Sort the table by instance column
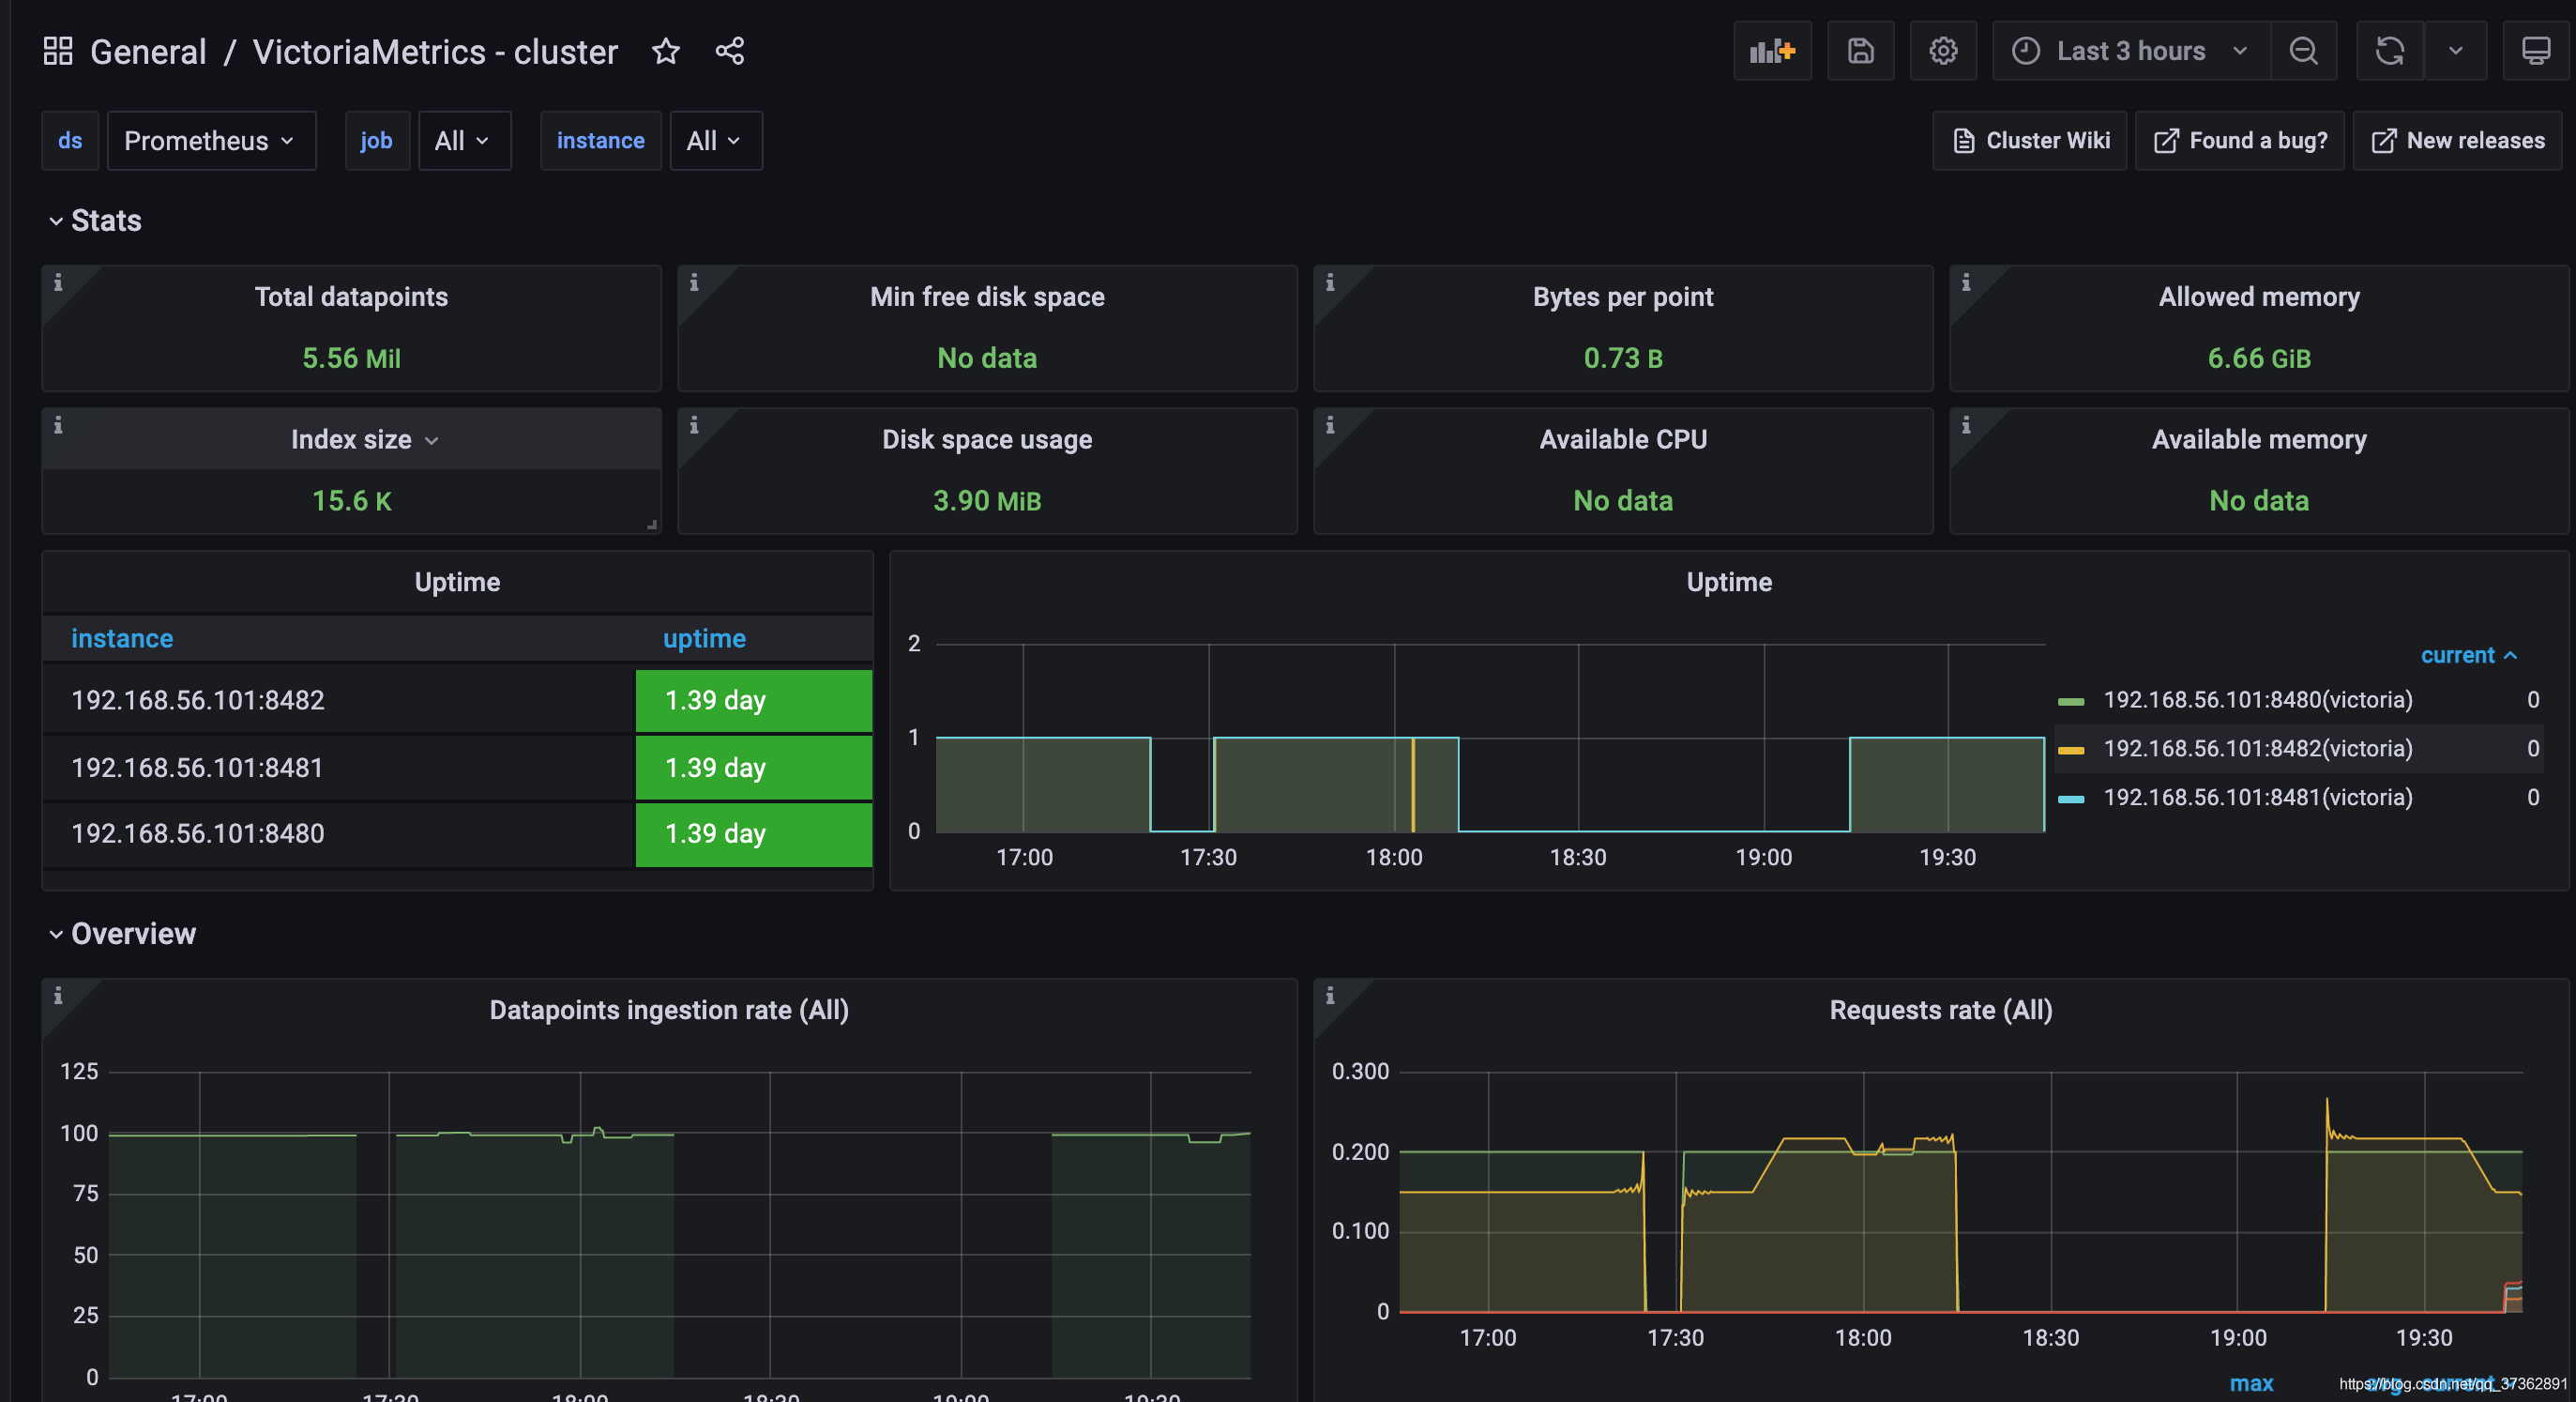 pos(122,639)
